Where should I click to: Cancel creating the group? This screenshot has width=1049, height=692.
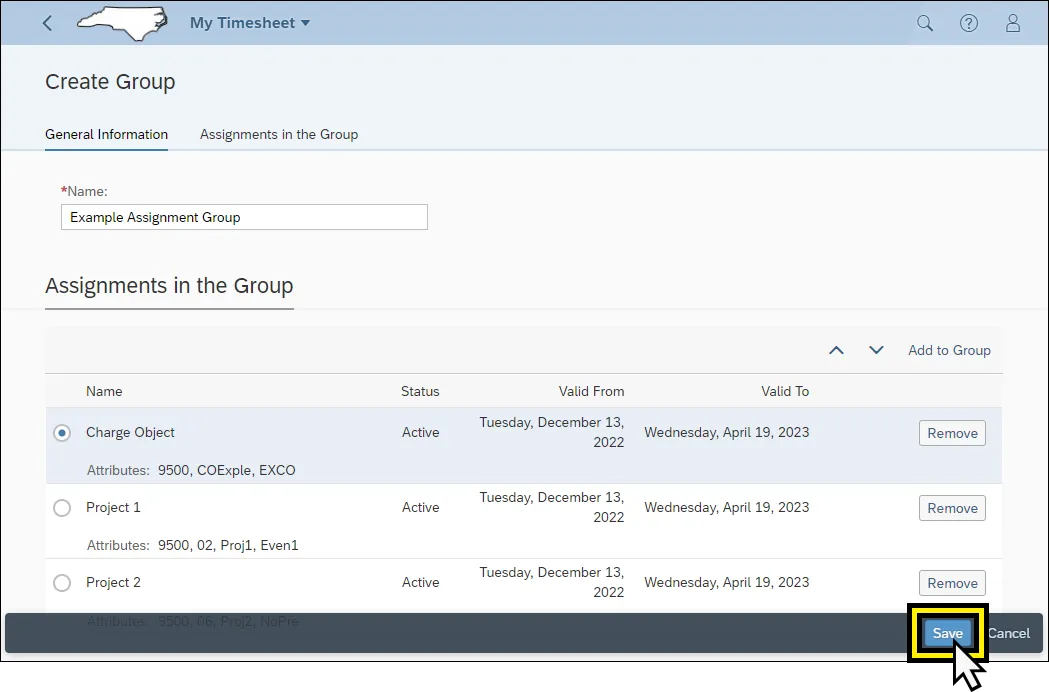[x=1009, y=633]
